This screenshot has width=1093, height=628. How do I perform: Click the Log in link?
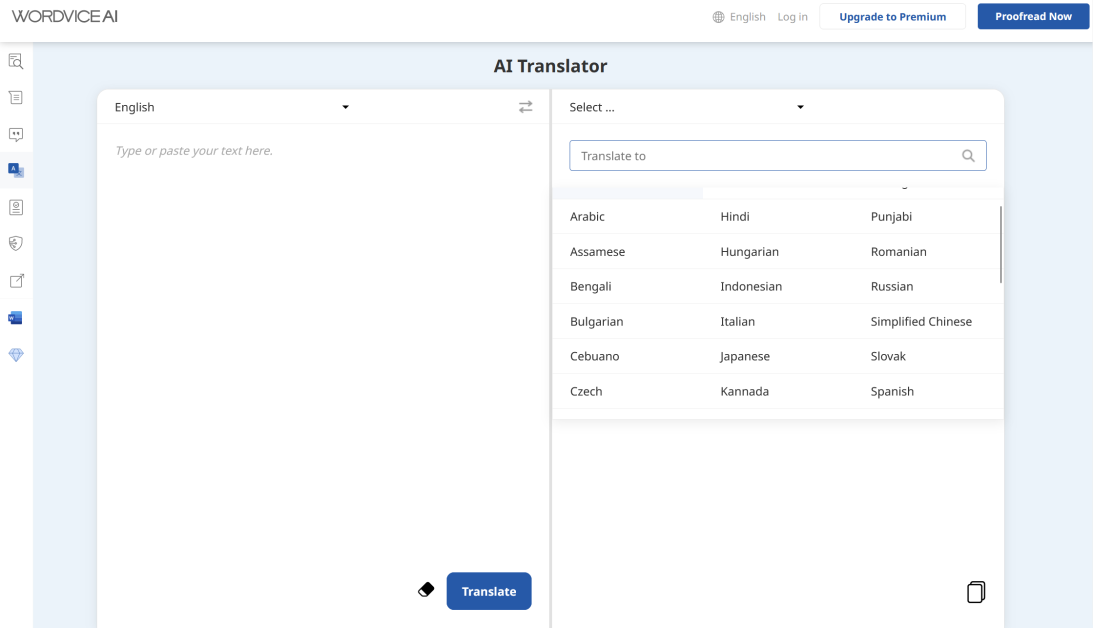pyautogui.click(x=792, y=17)
